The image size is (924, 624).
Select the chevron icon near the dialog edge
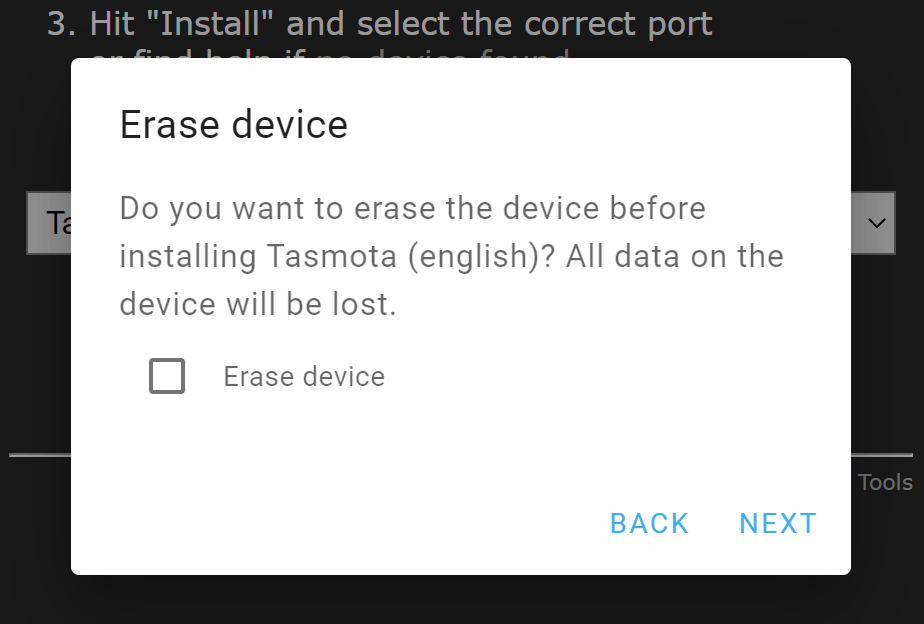tap(874, 222)
